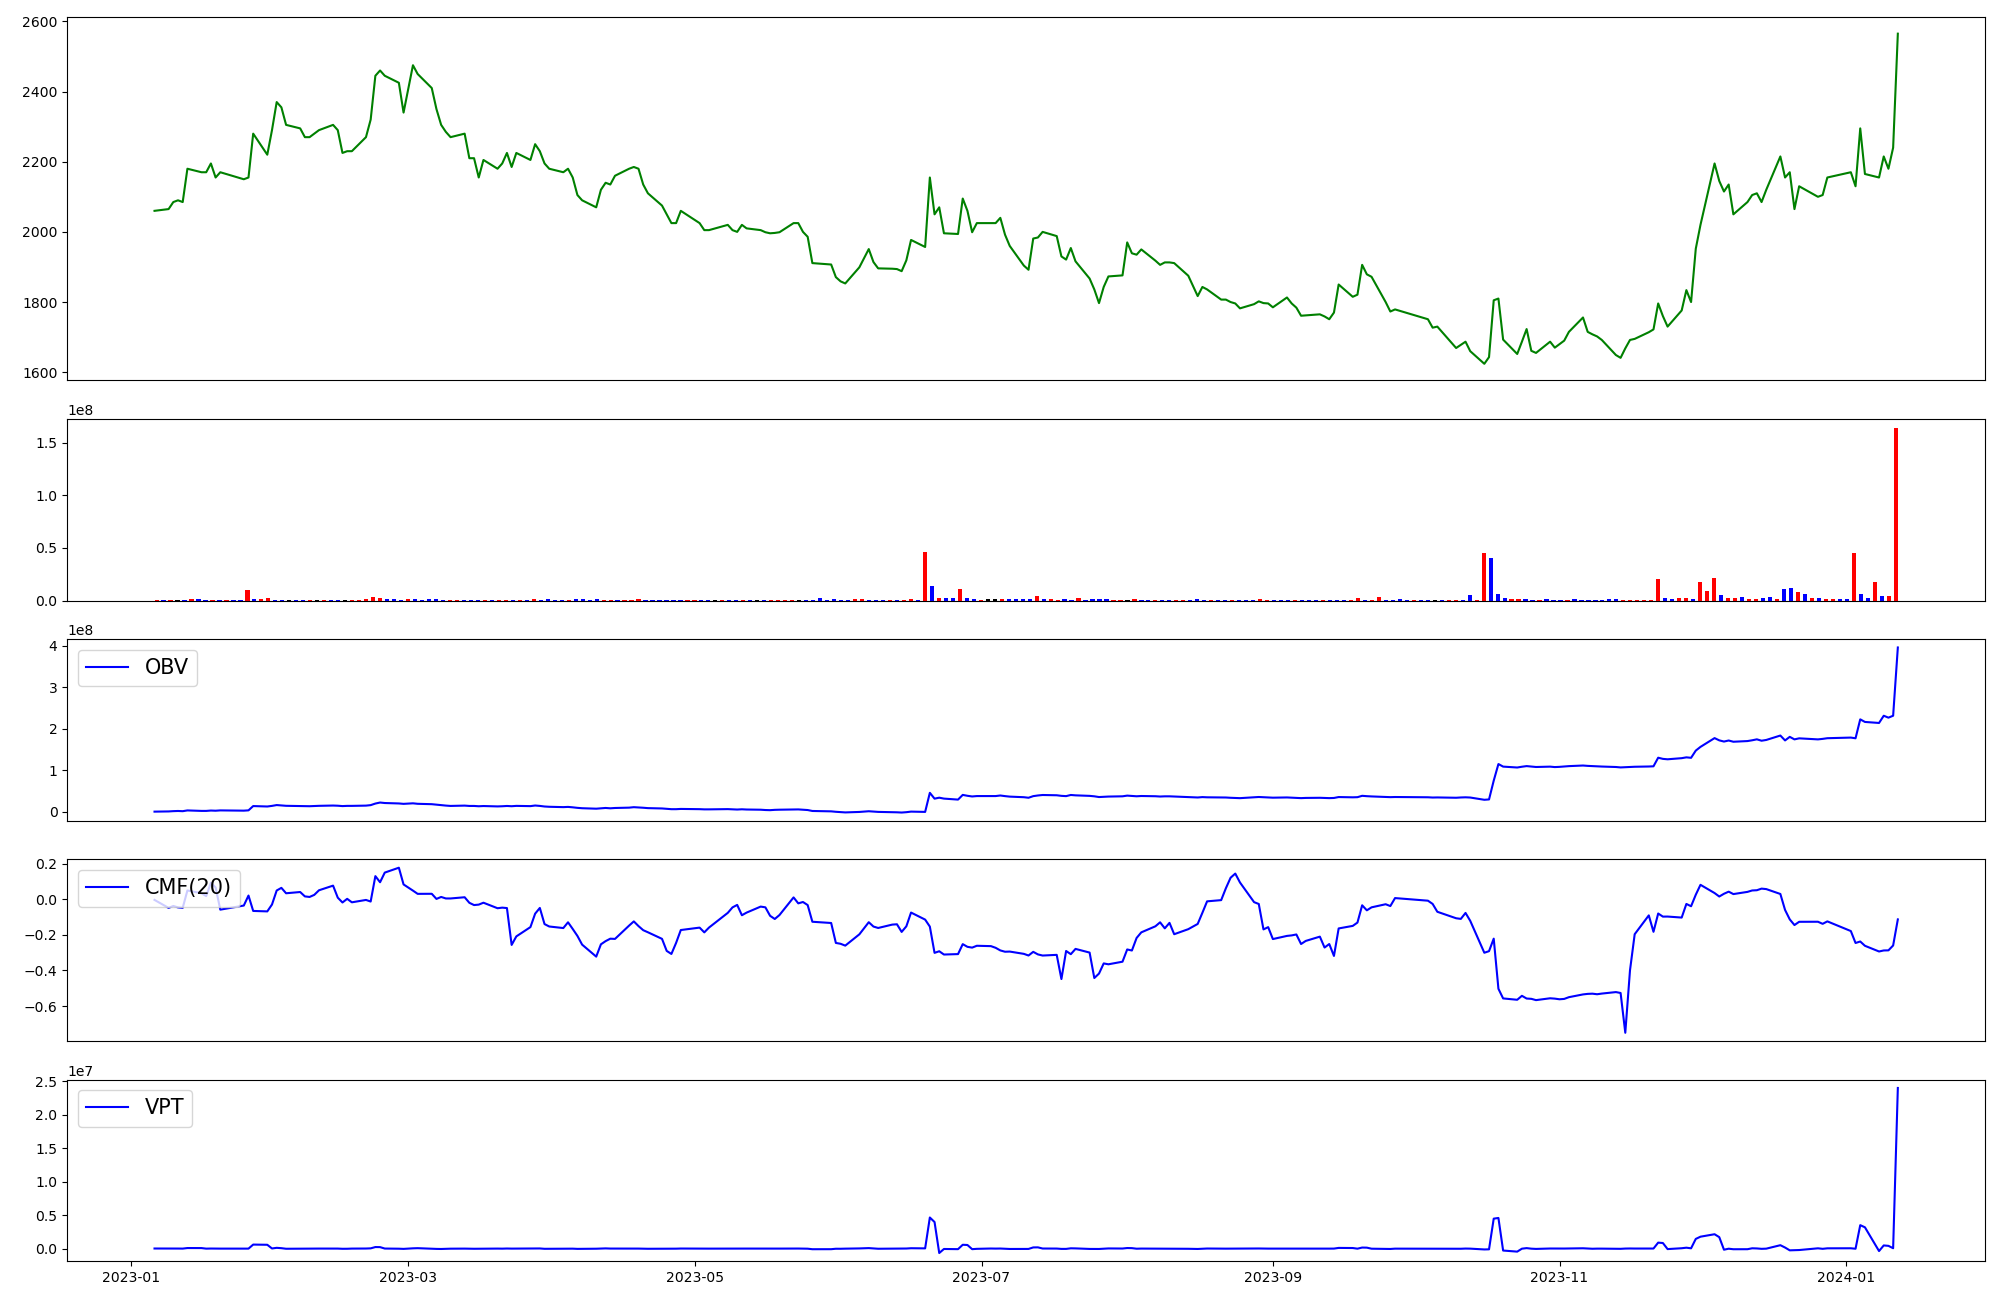Click the 1.0 tick on volume bars axis
This screenshot has height=1300, width=2000.
(x=47, y=496)
